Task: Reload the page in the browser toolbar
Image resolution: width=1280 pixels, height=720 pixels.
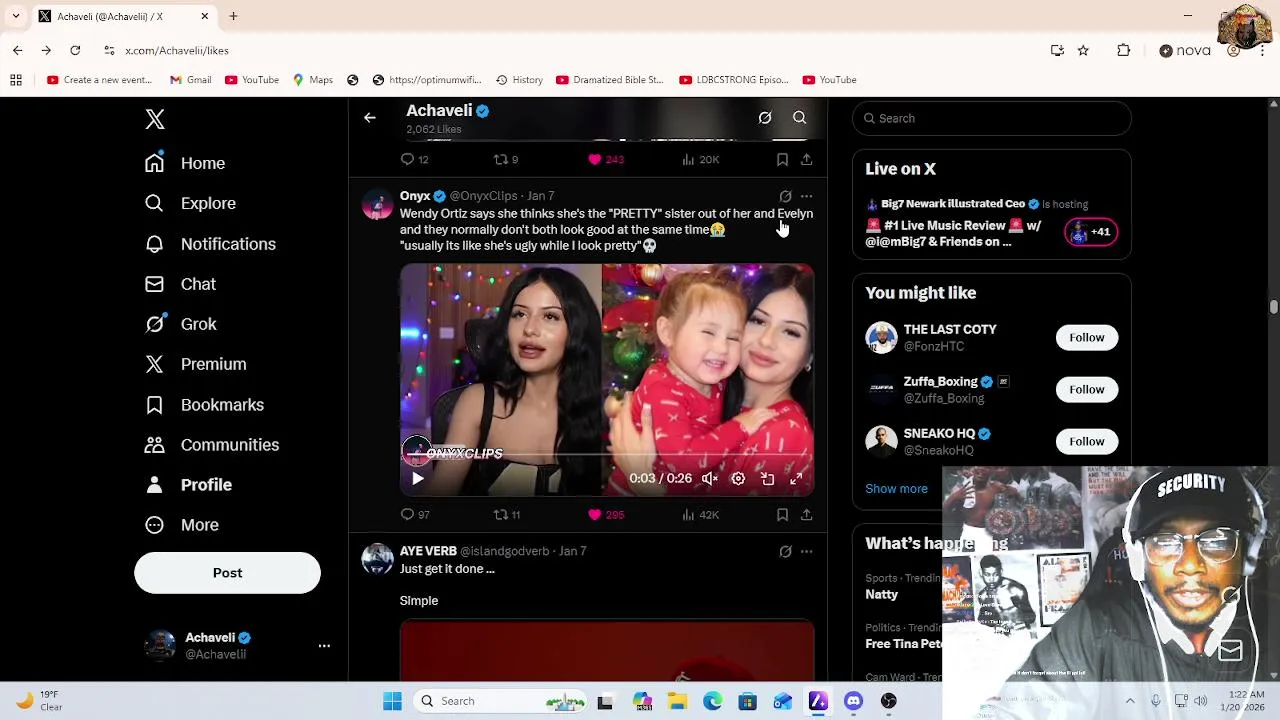Action: tap(75, 50)
